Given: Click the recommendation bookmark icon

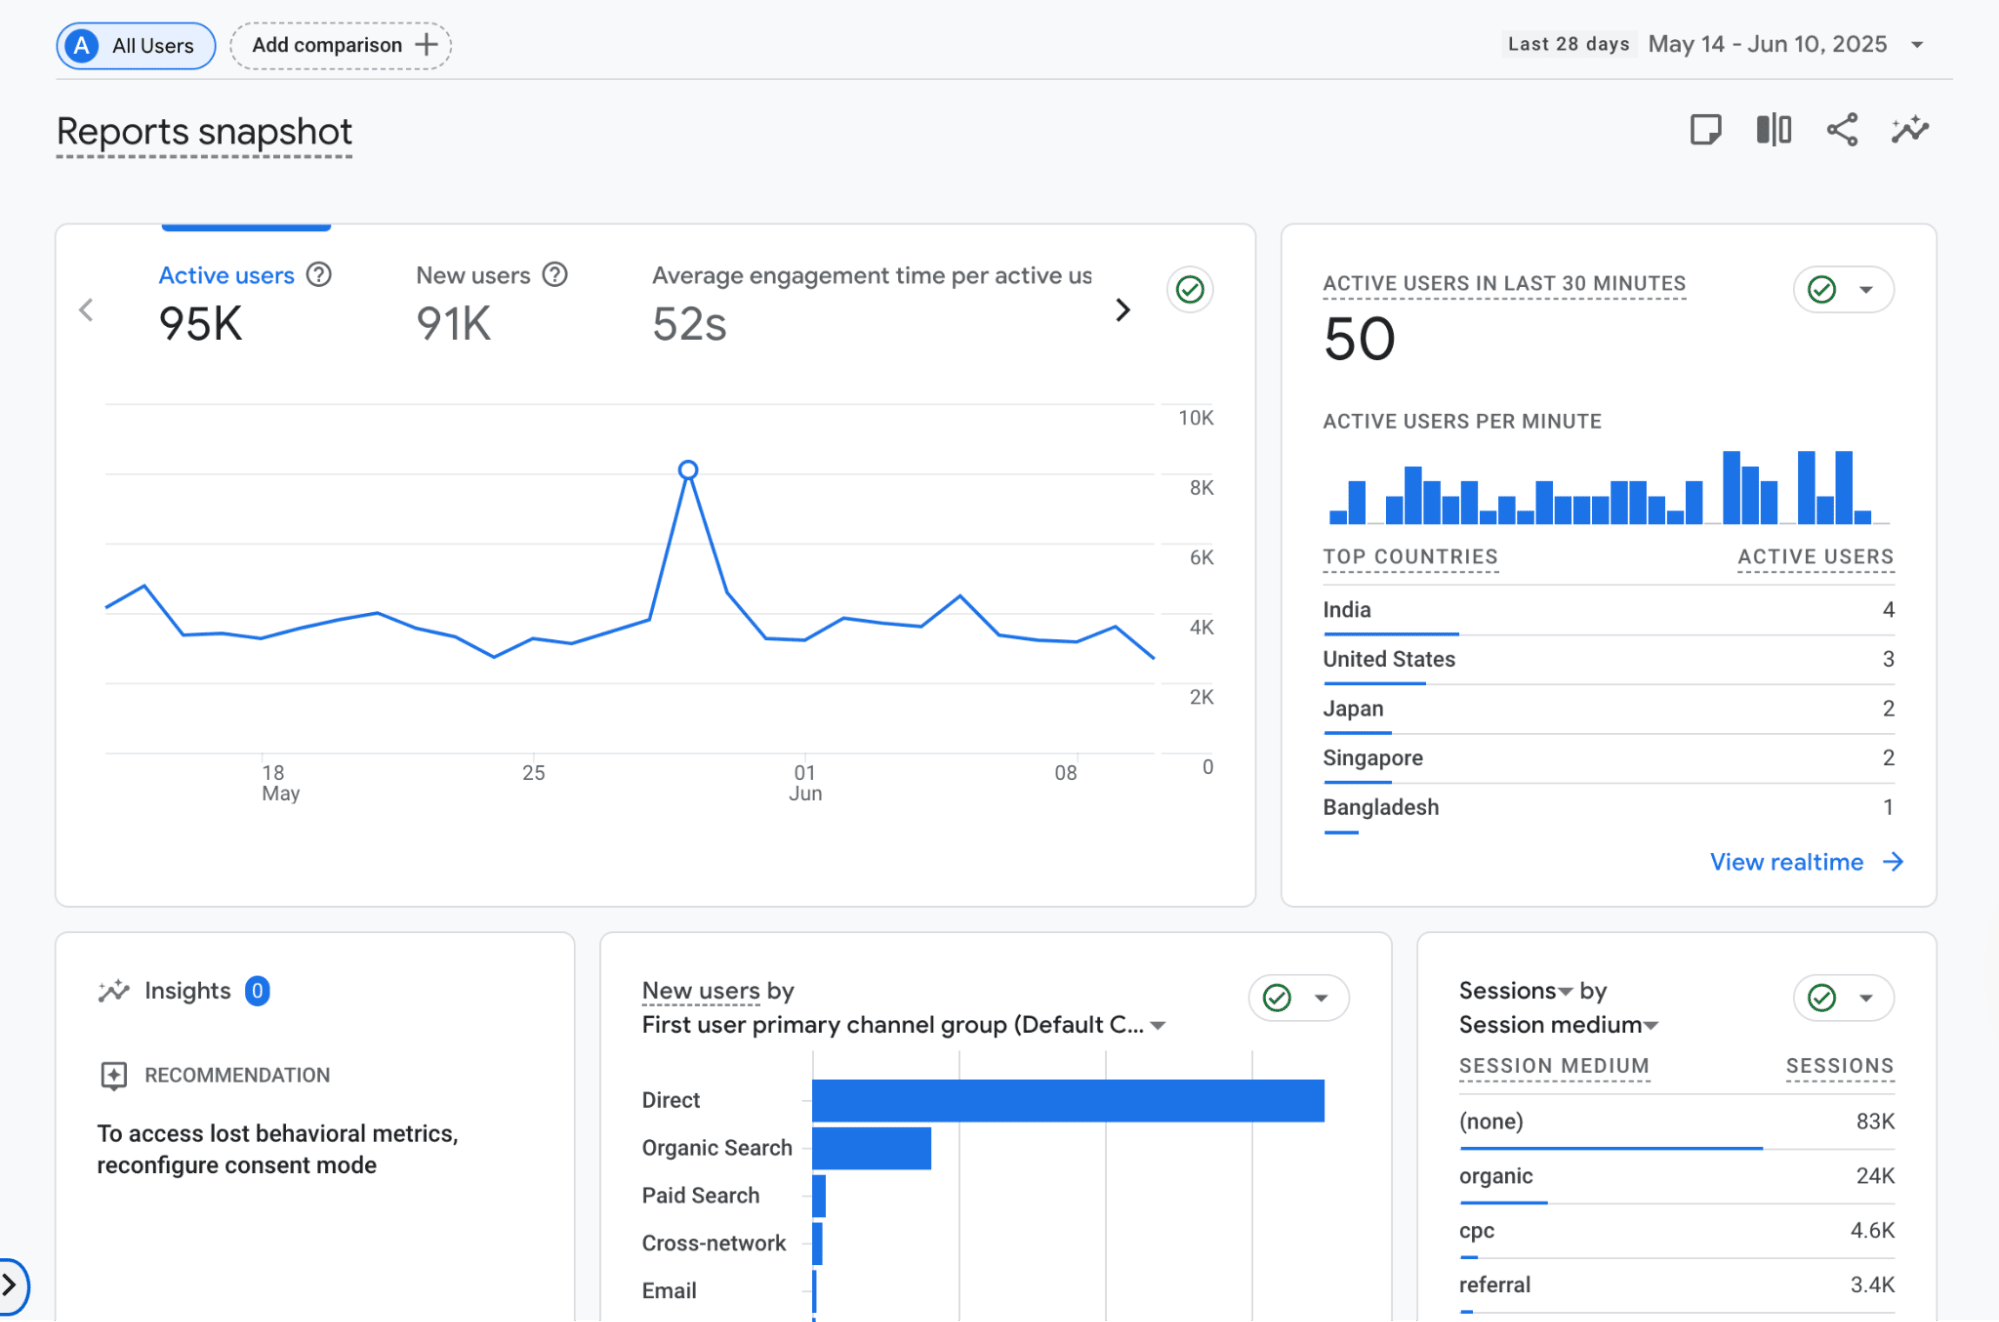Looking at the screenshot, I should [x=113, y=1076].
